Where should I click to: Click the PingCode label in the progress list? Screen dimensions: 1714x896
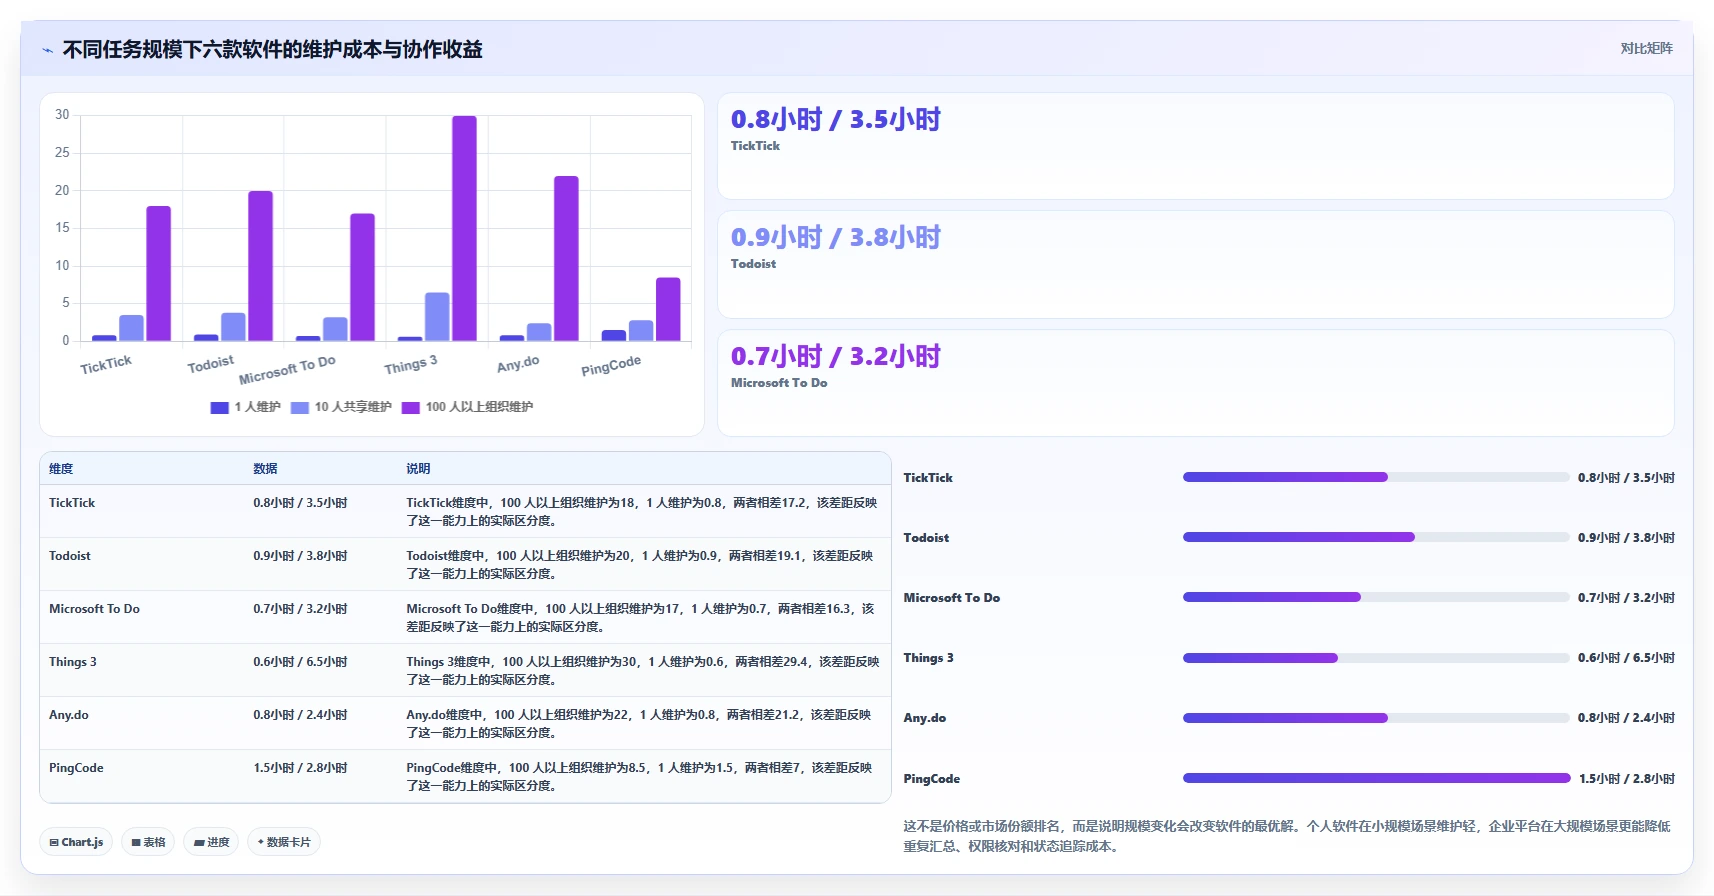pyautogui.click(x=931, y=779)
